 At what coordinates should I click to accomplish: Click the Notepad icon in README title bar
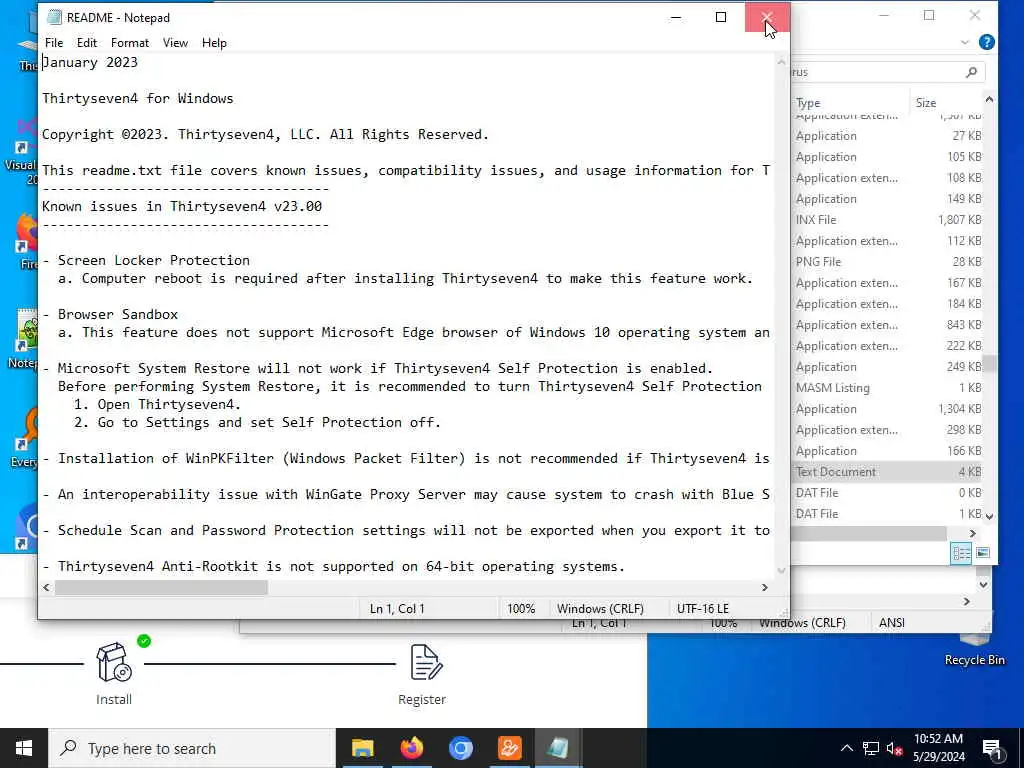pyautogui.click(x=54, y=18)
